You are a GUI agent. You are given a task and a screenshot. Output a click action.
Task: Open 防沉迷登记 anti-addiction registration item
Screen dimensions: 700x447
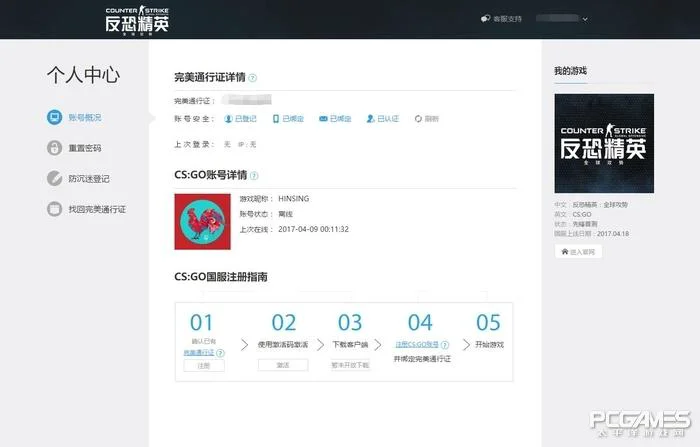pyautogui.click(x=79, y=179)
